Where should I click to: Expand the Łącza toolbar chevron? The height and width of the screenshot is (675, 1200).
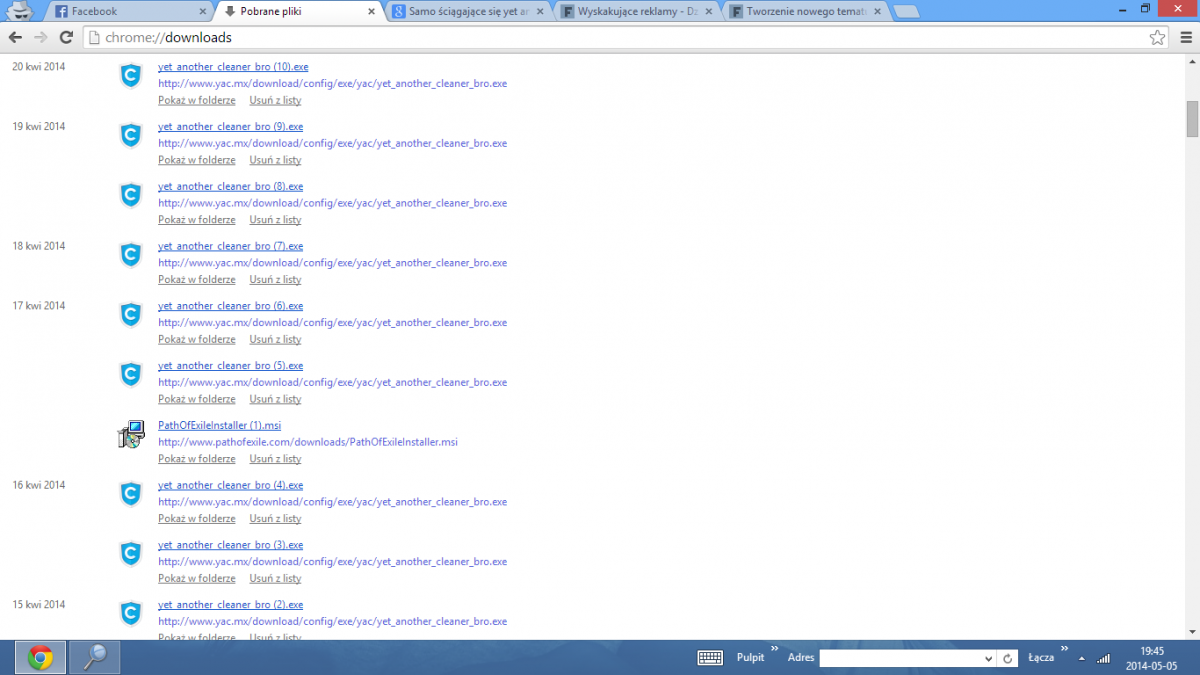pos(1064,649)
